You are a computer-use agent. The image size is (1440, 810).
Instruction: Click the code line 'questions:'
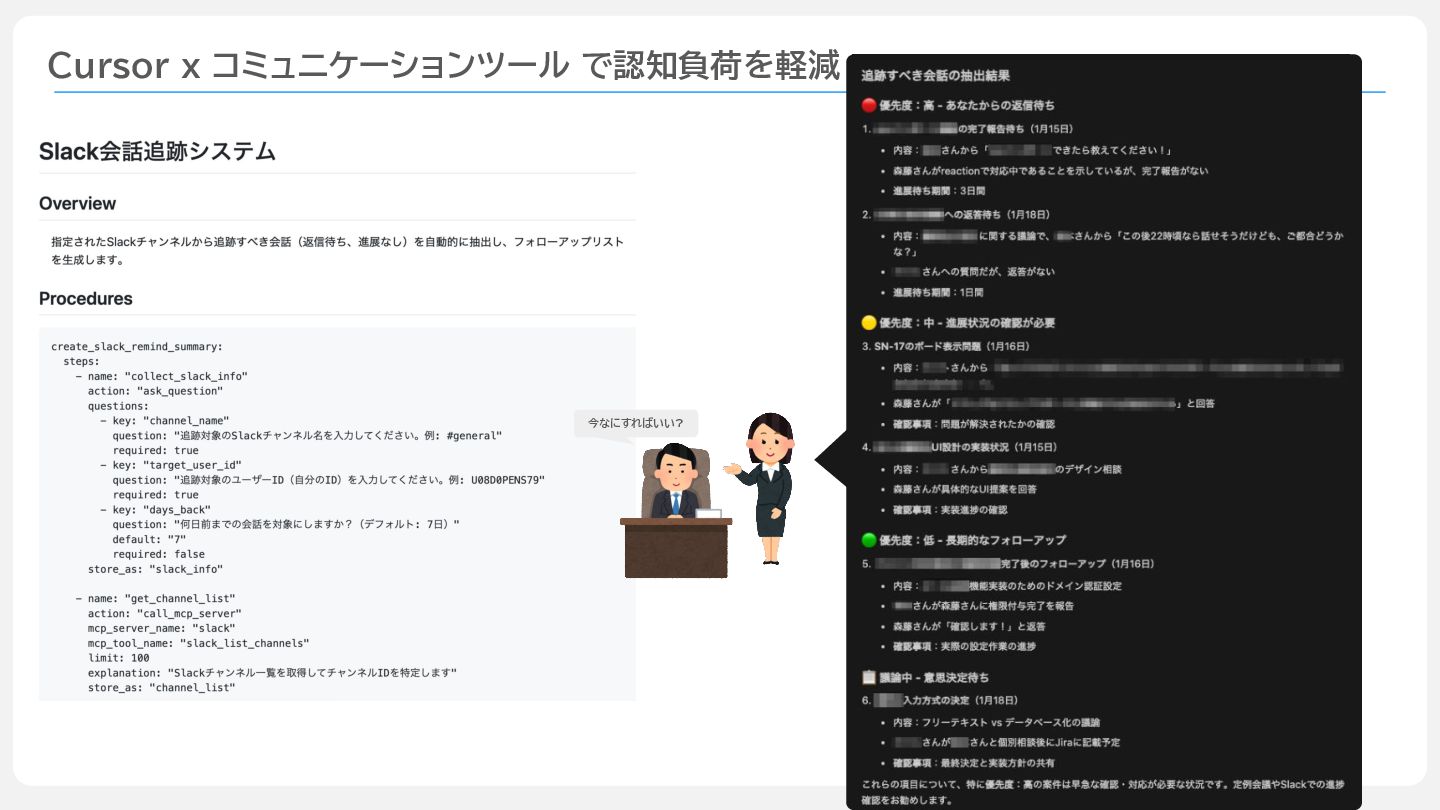click(118, 406)
